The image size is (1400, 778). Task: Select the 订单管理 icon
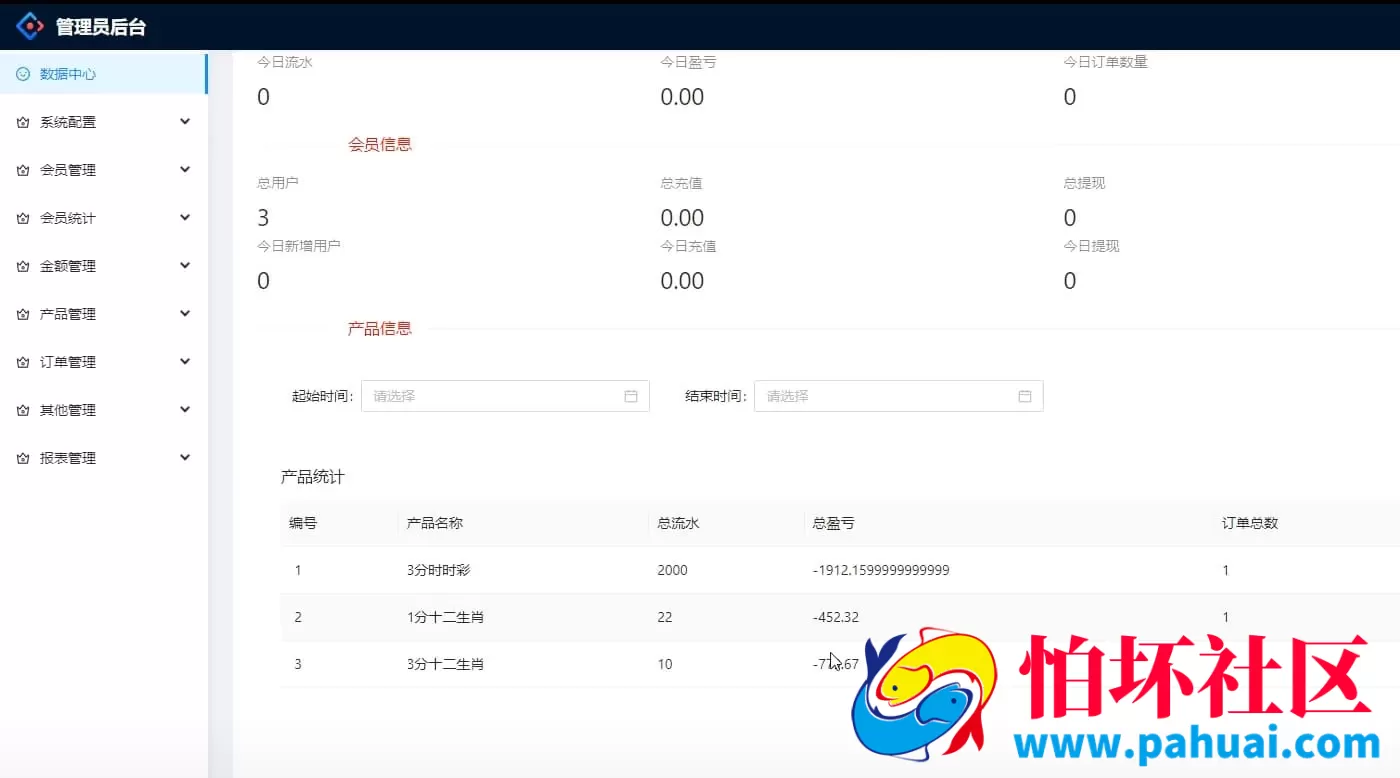[22, 361]
